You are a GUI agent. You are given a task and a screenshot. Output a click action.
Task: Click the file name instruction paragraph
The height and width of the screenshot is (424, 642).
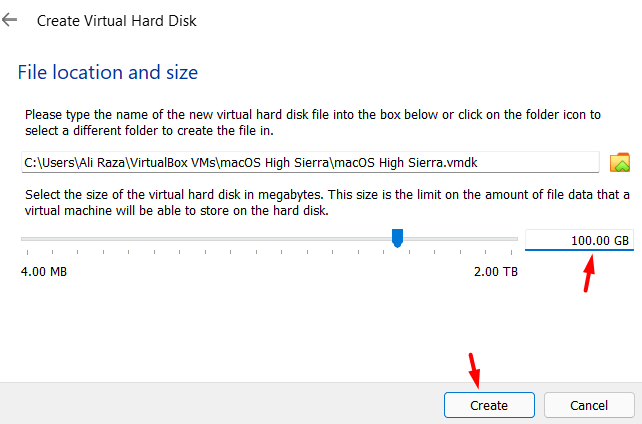(310, 123)
